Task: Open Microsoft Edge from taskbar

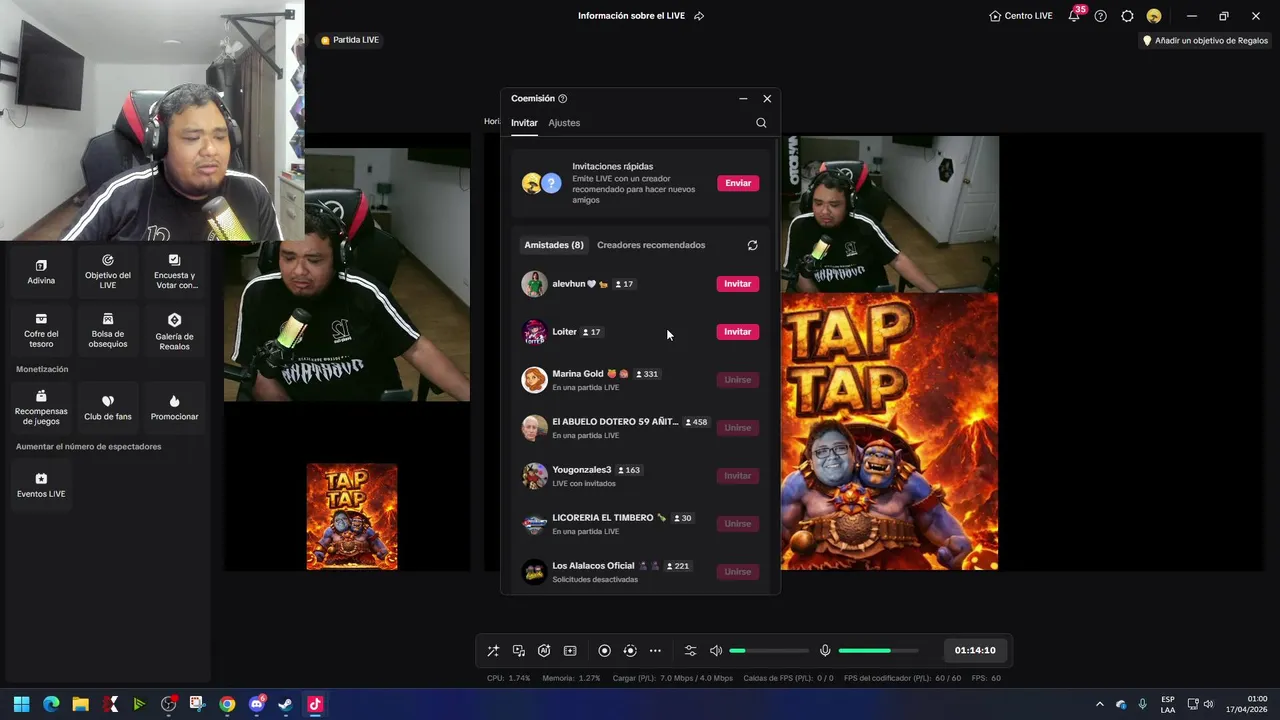Action: pos(51,704)
